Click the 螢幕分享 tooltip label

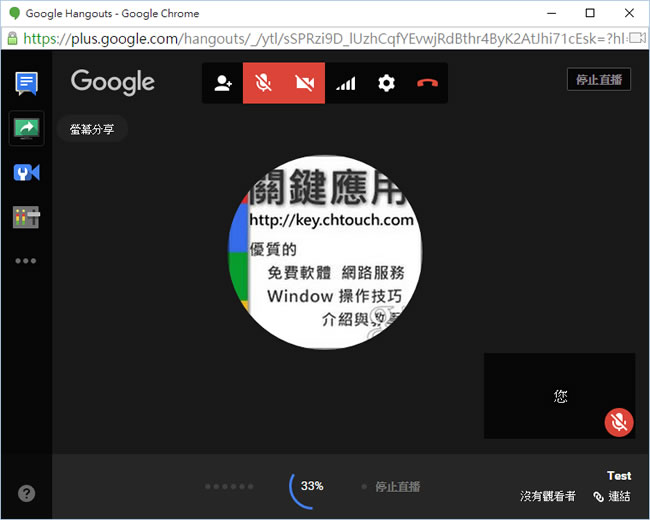pyautogui.click(x=92, y=129)
